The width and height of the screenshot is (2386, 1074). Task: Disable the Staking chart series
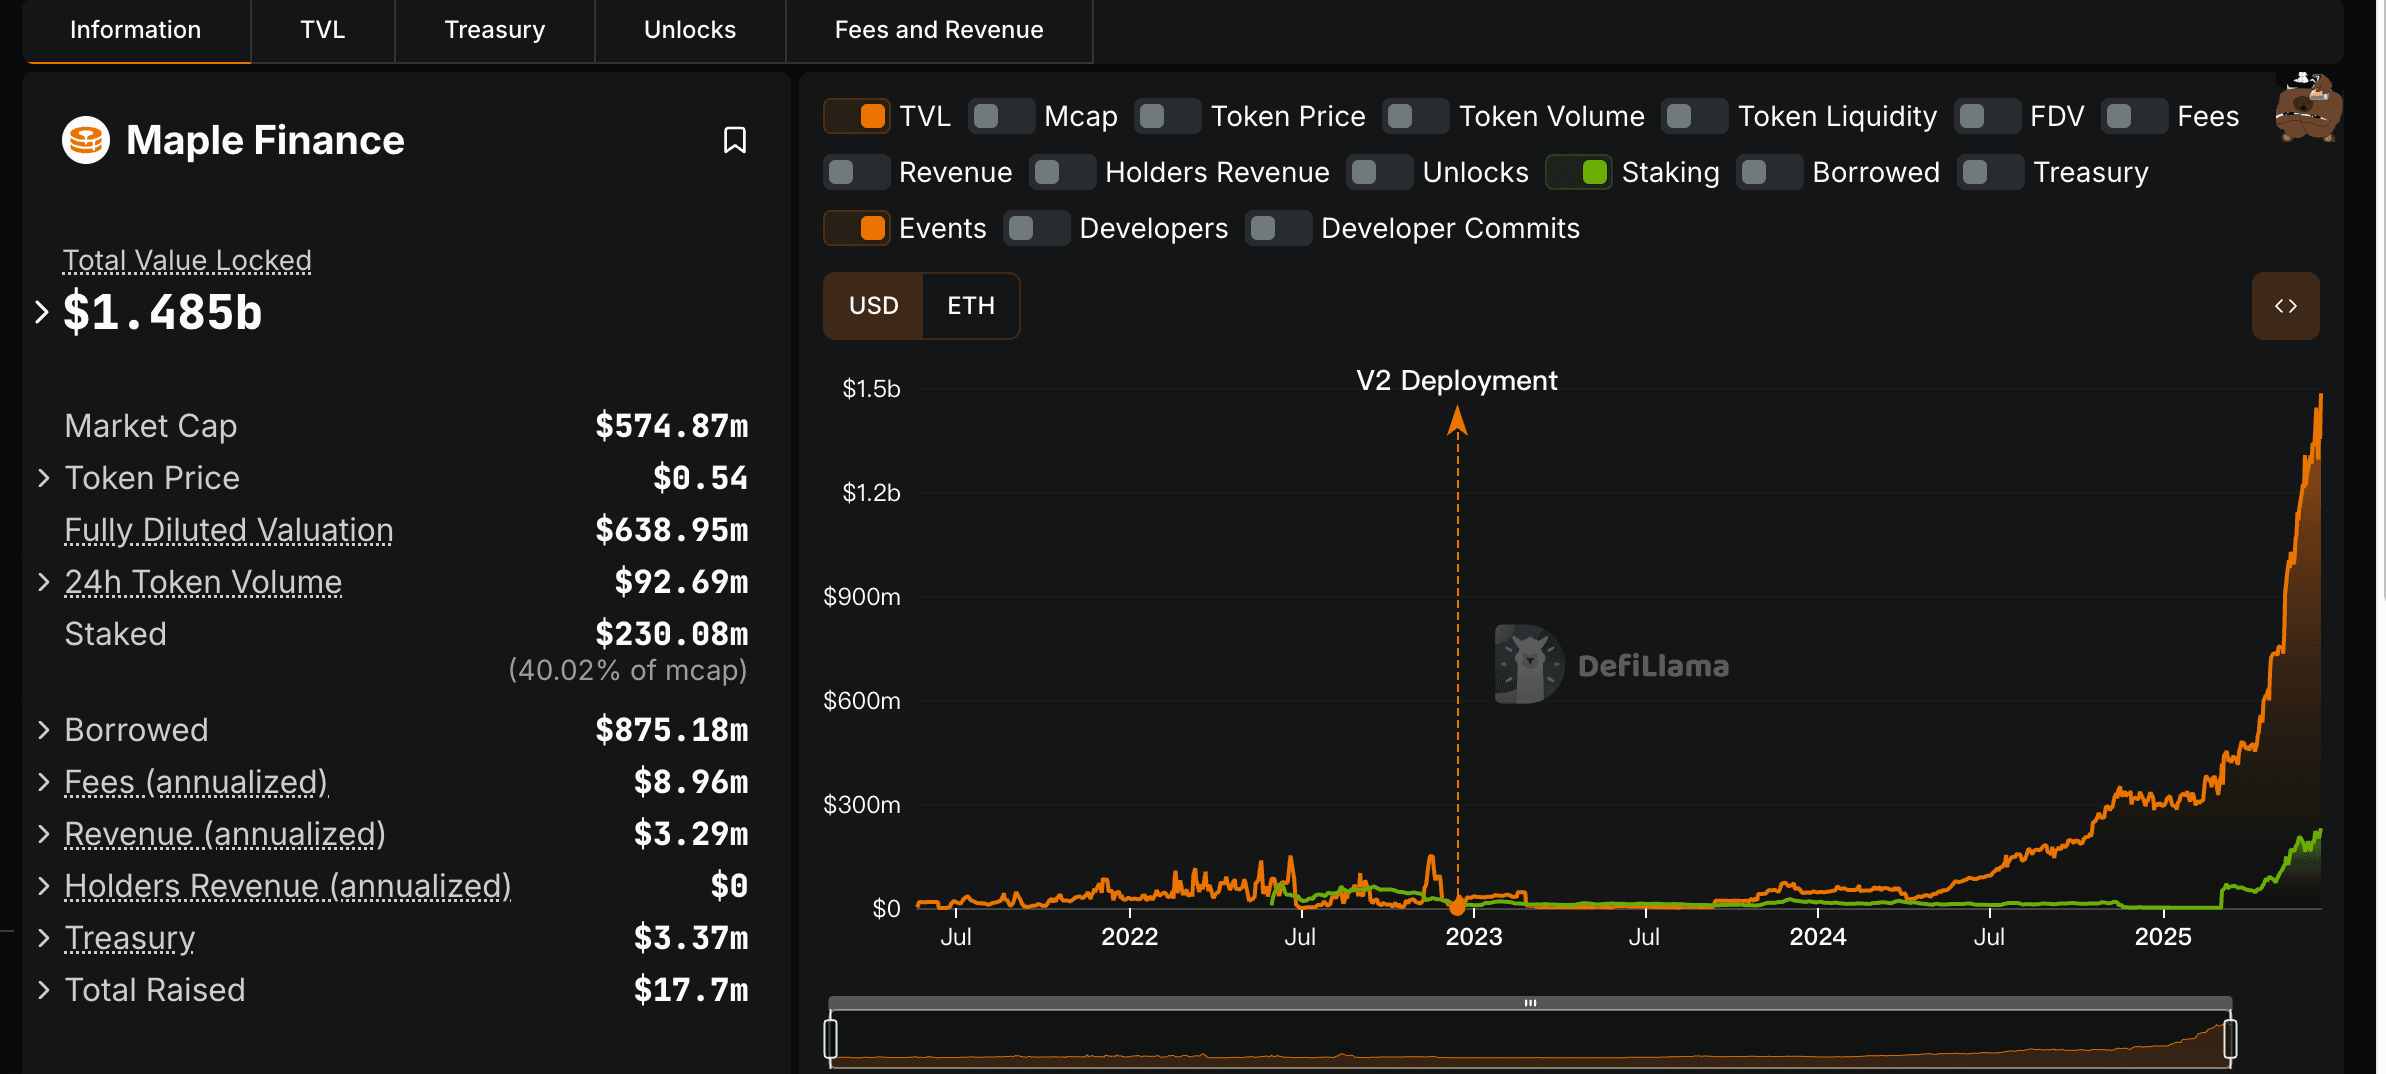tap(1579, 172)
